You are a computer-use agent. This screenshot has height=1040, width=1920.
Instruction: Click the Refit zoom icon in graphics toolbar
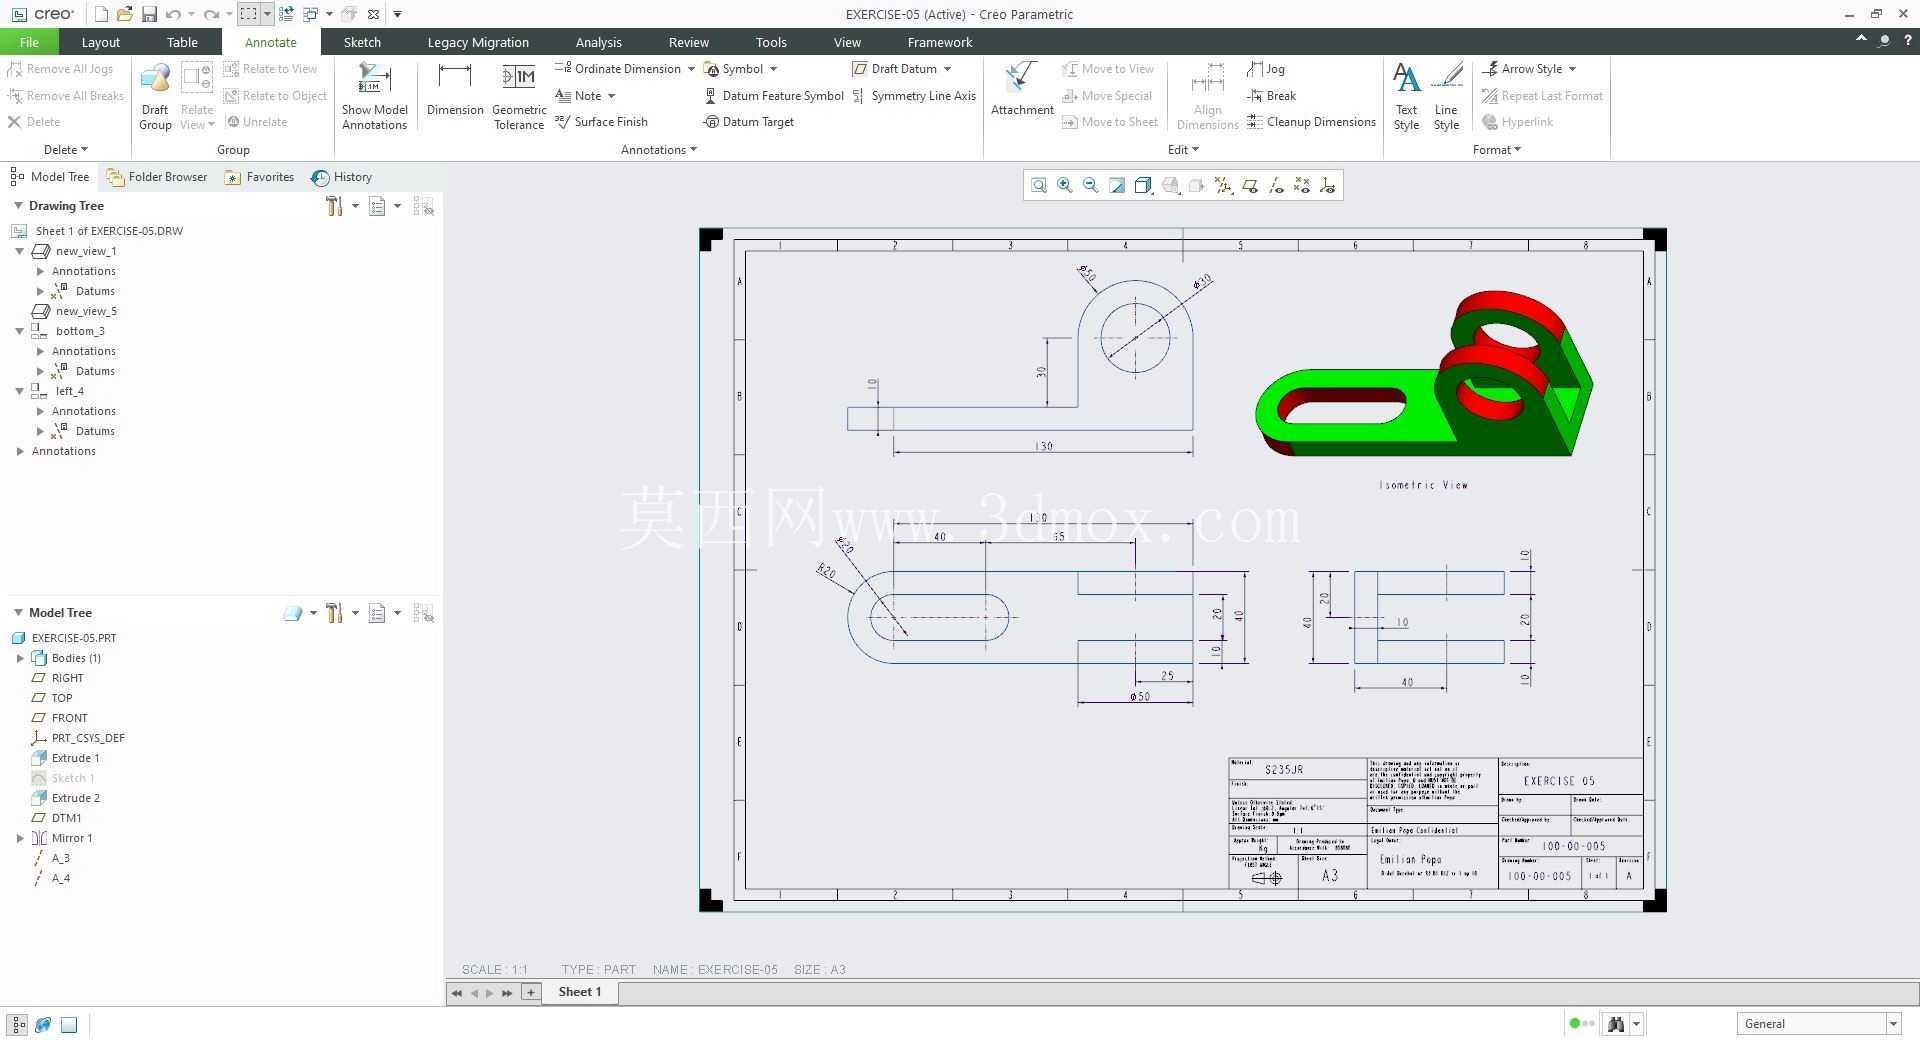point(1039,185)
